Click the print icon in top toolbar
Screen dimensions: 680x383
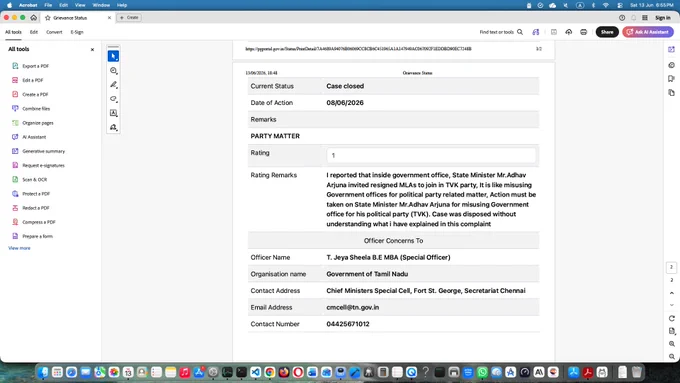[583, 32]
